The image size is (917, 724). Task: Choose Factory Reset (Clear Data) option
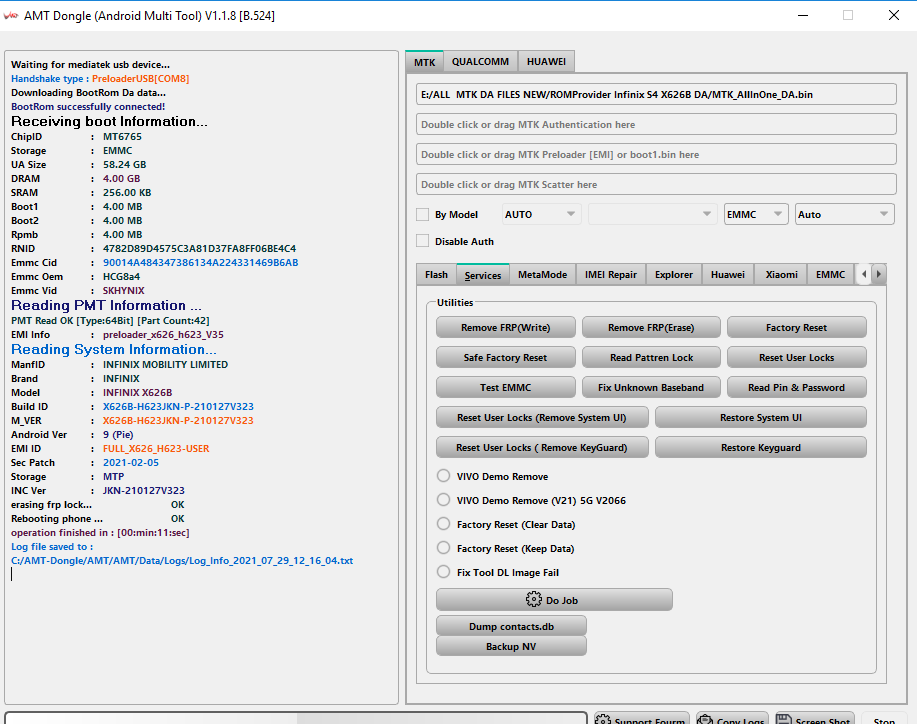pyautogui.click(x=444, y=524)
